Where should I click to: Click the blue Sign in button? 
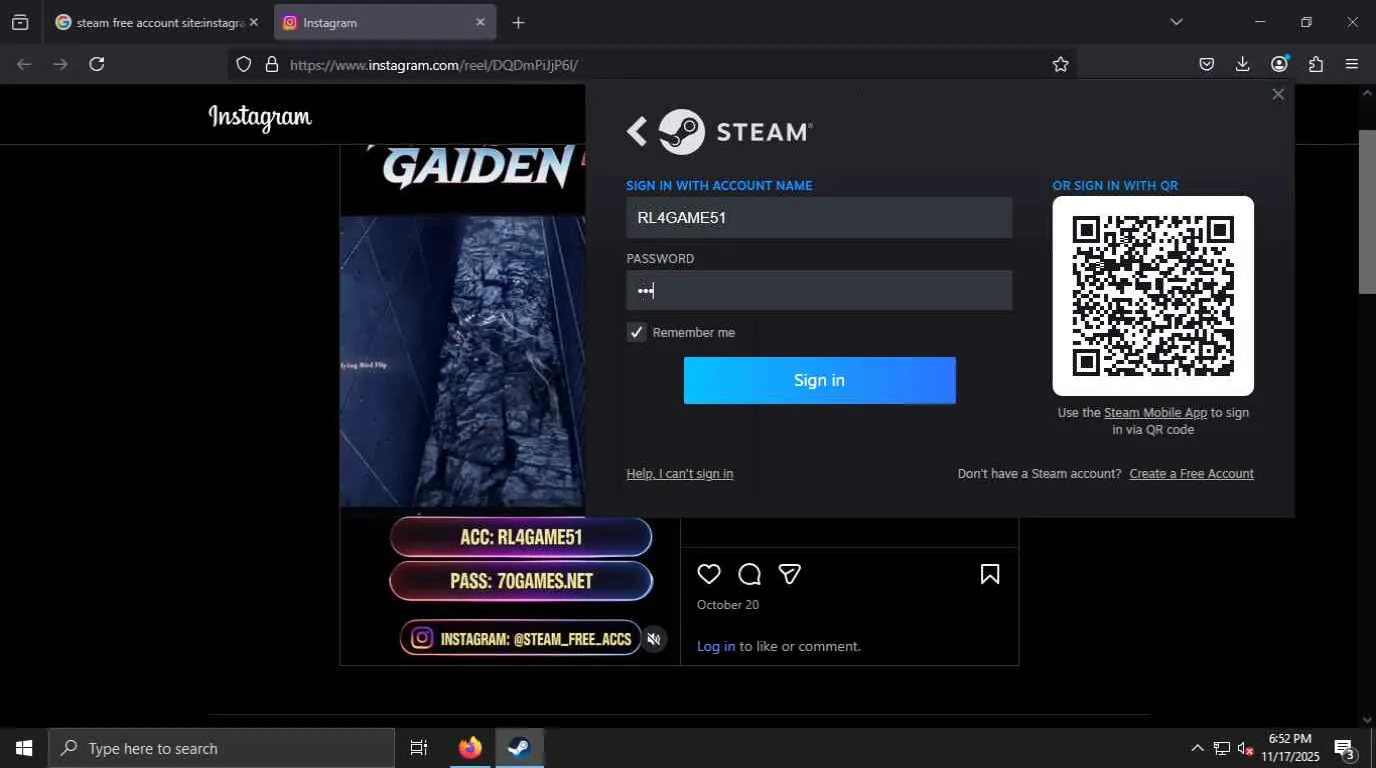pyautogui.click(x=819, y=380)
